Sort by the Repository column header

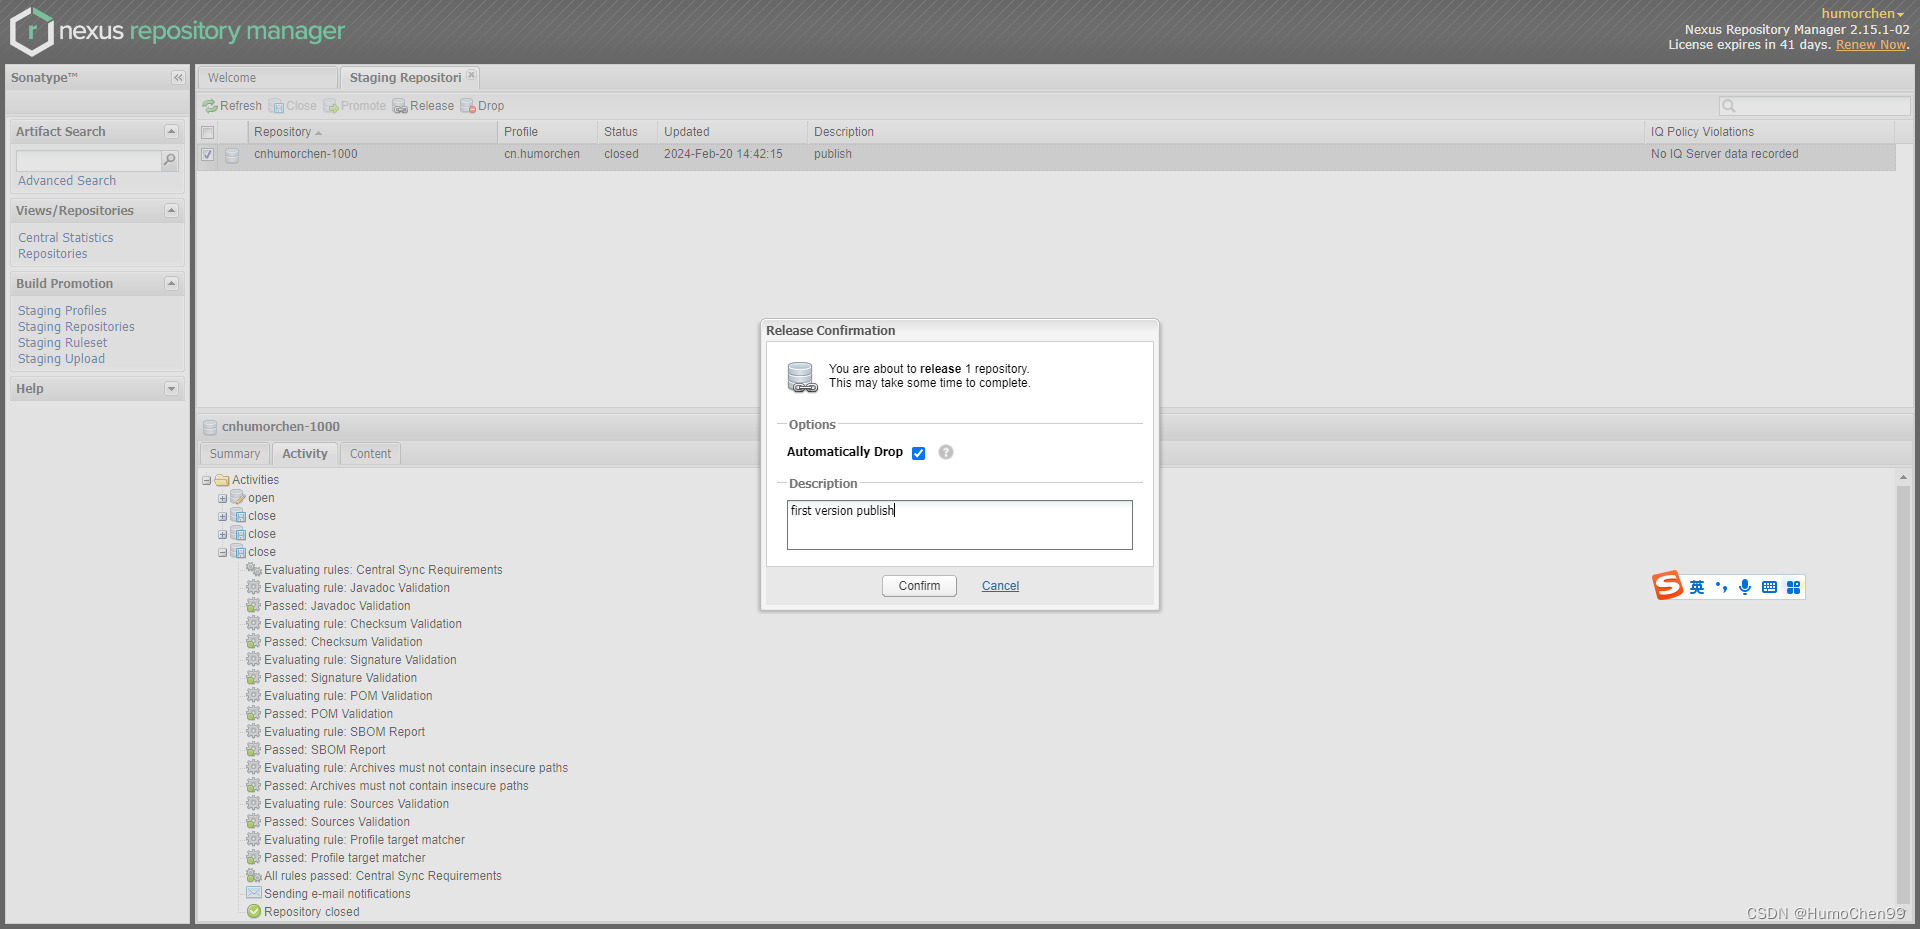(372, 132)
